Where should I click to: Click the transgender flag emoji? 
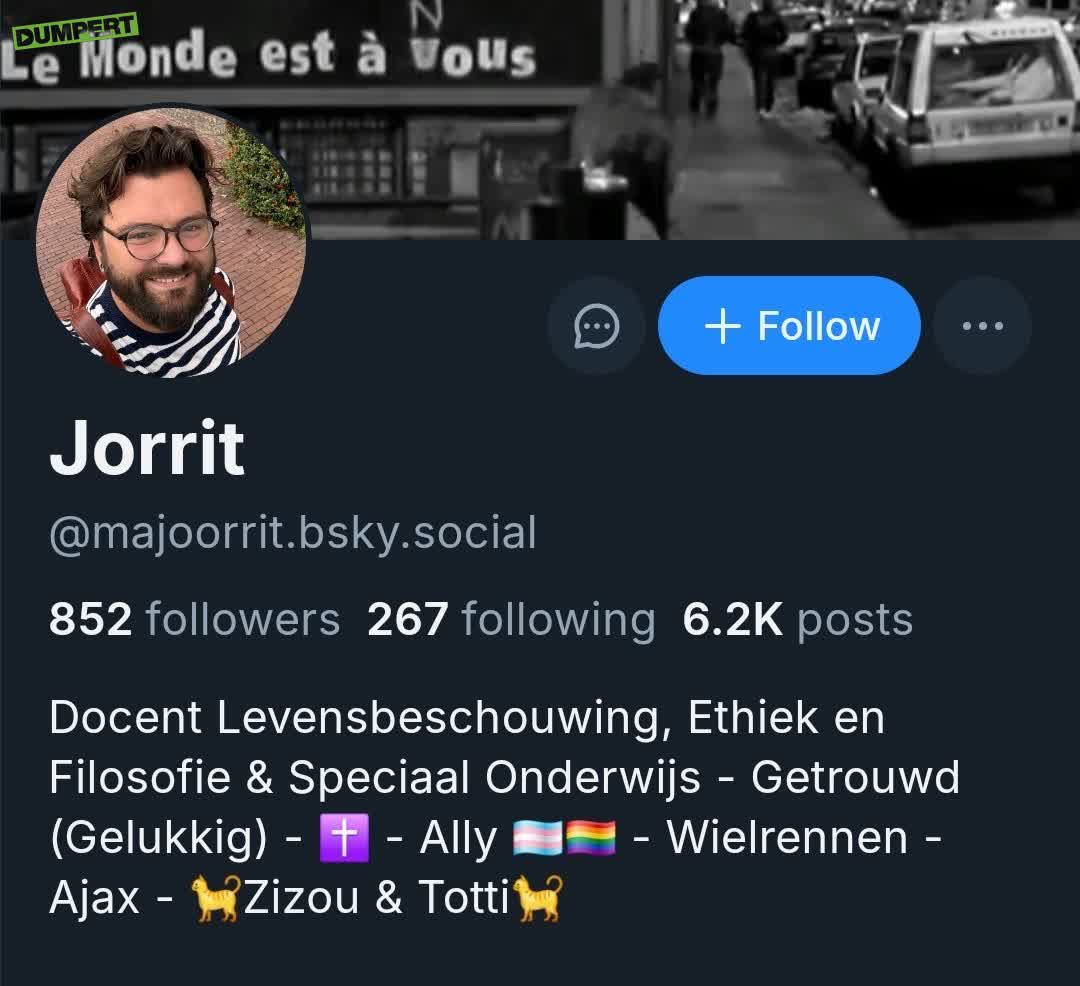point(538,839)
